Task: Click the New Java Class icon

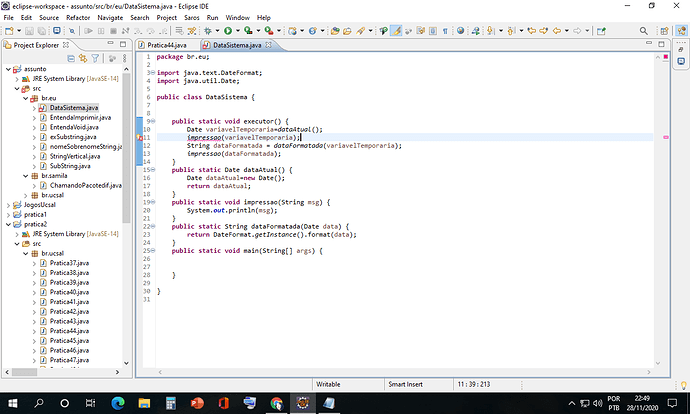Action: [x=312, y=31]
